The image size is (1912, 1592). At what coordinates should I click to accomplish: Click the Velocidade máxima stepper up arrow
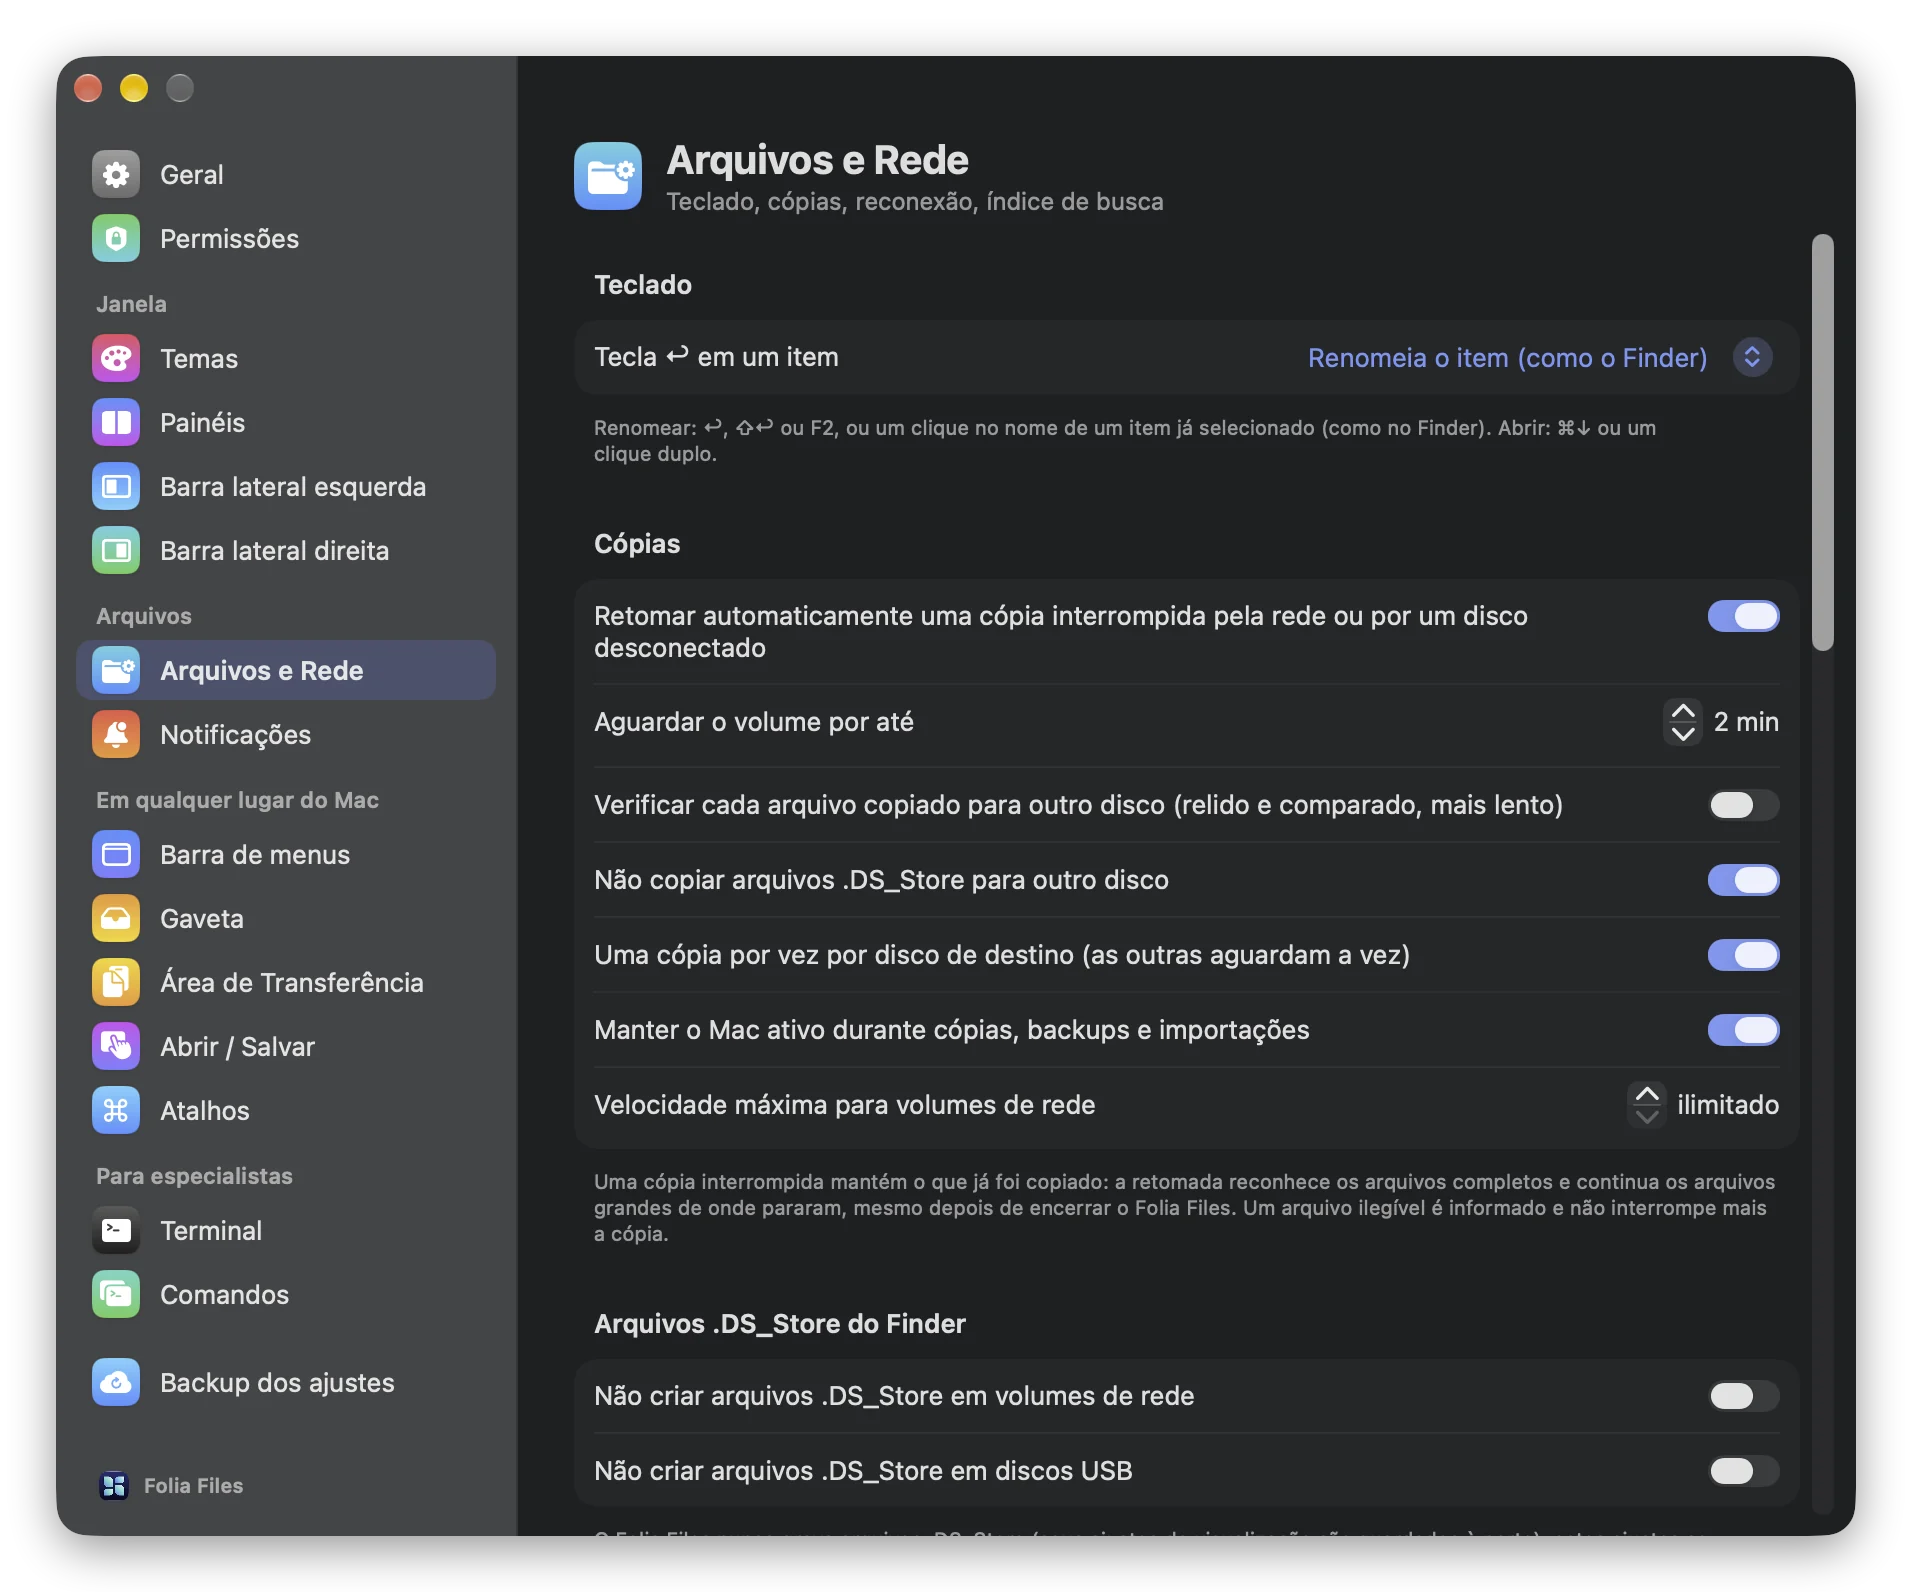click(1647, 1093)
